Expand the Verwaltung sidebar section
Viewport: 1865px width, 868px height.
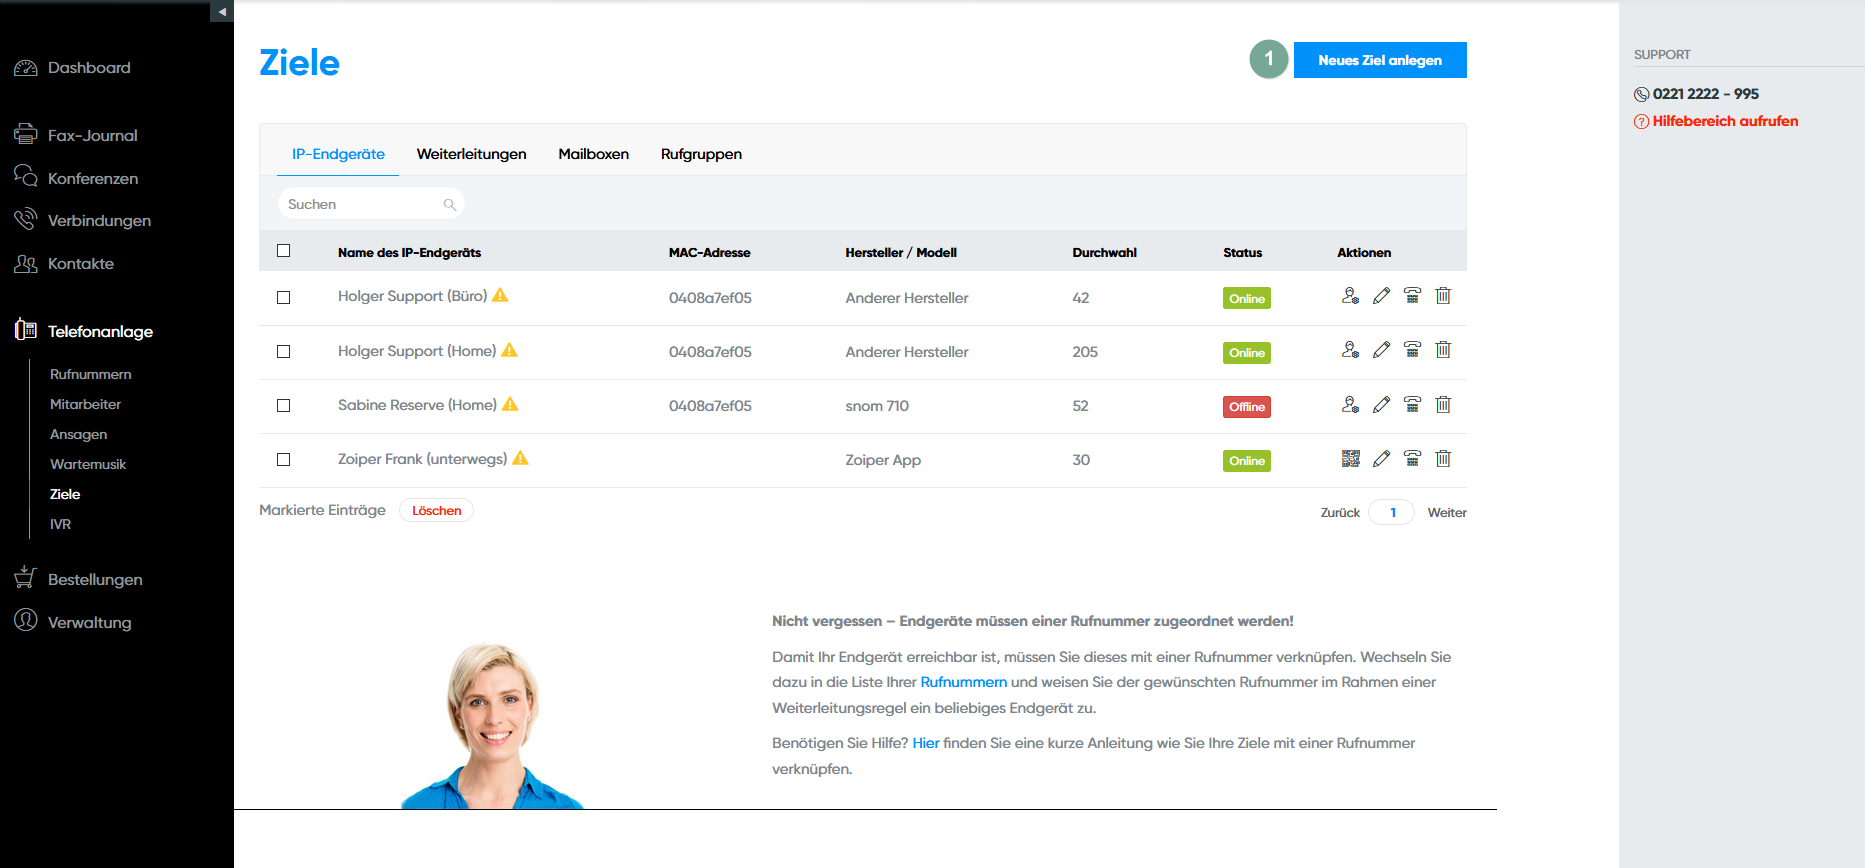89,622
